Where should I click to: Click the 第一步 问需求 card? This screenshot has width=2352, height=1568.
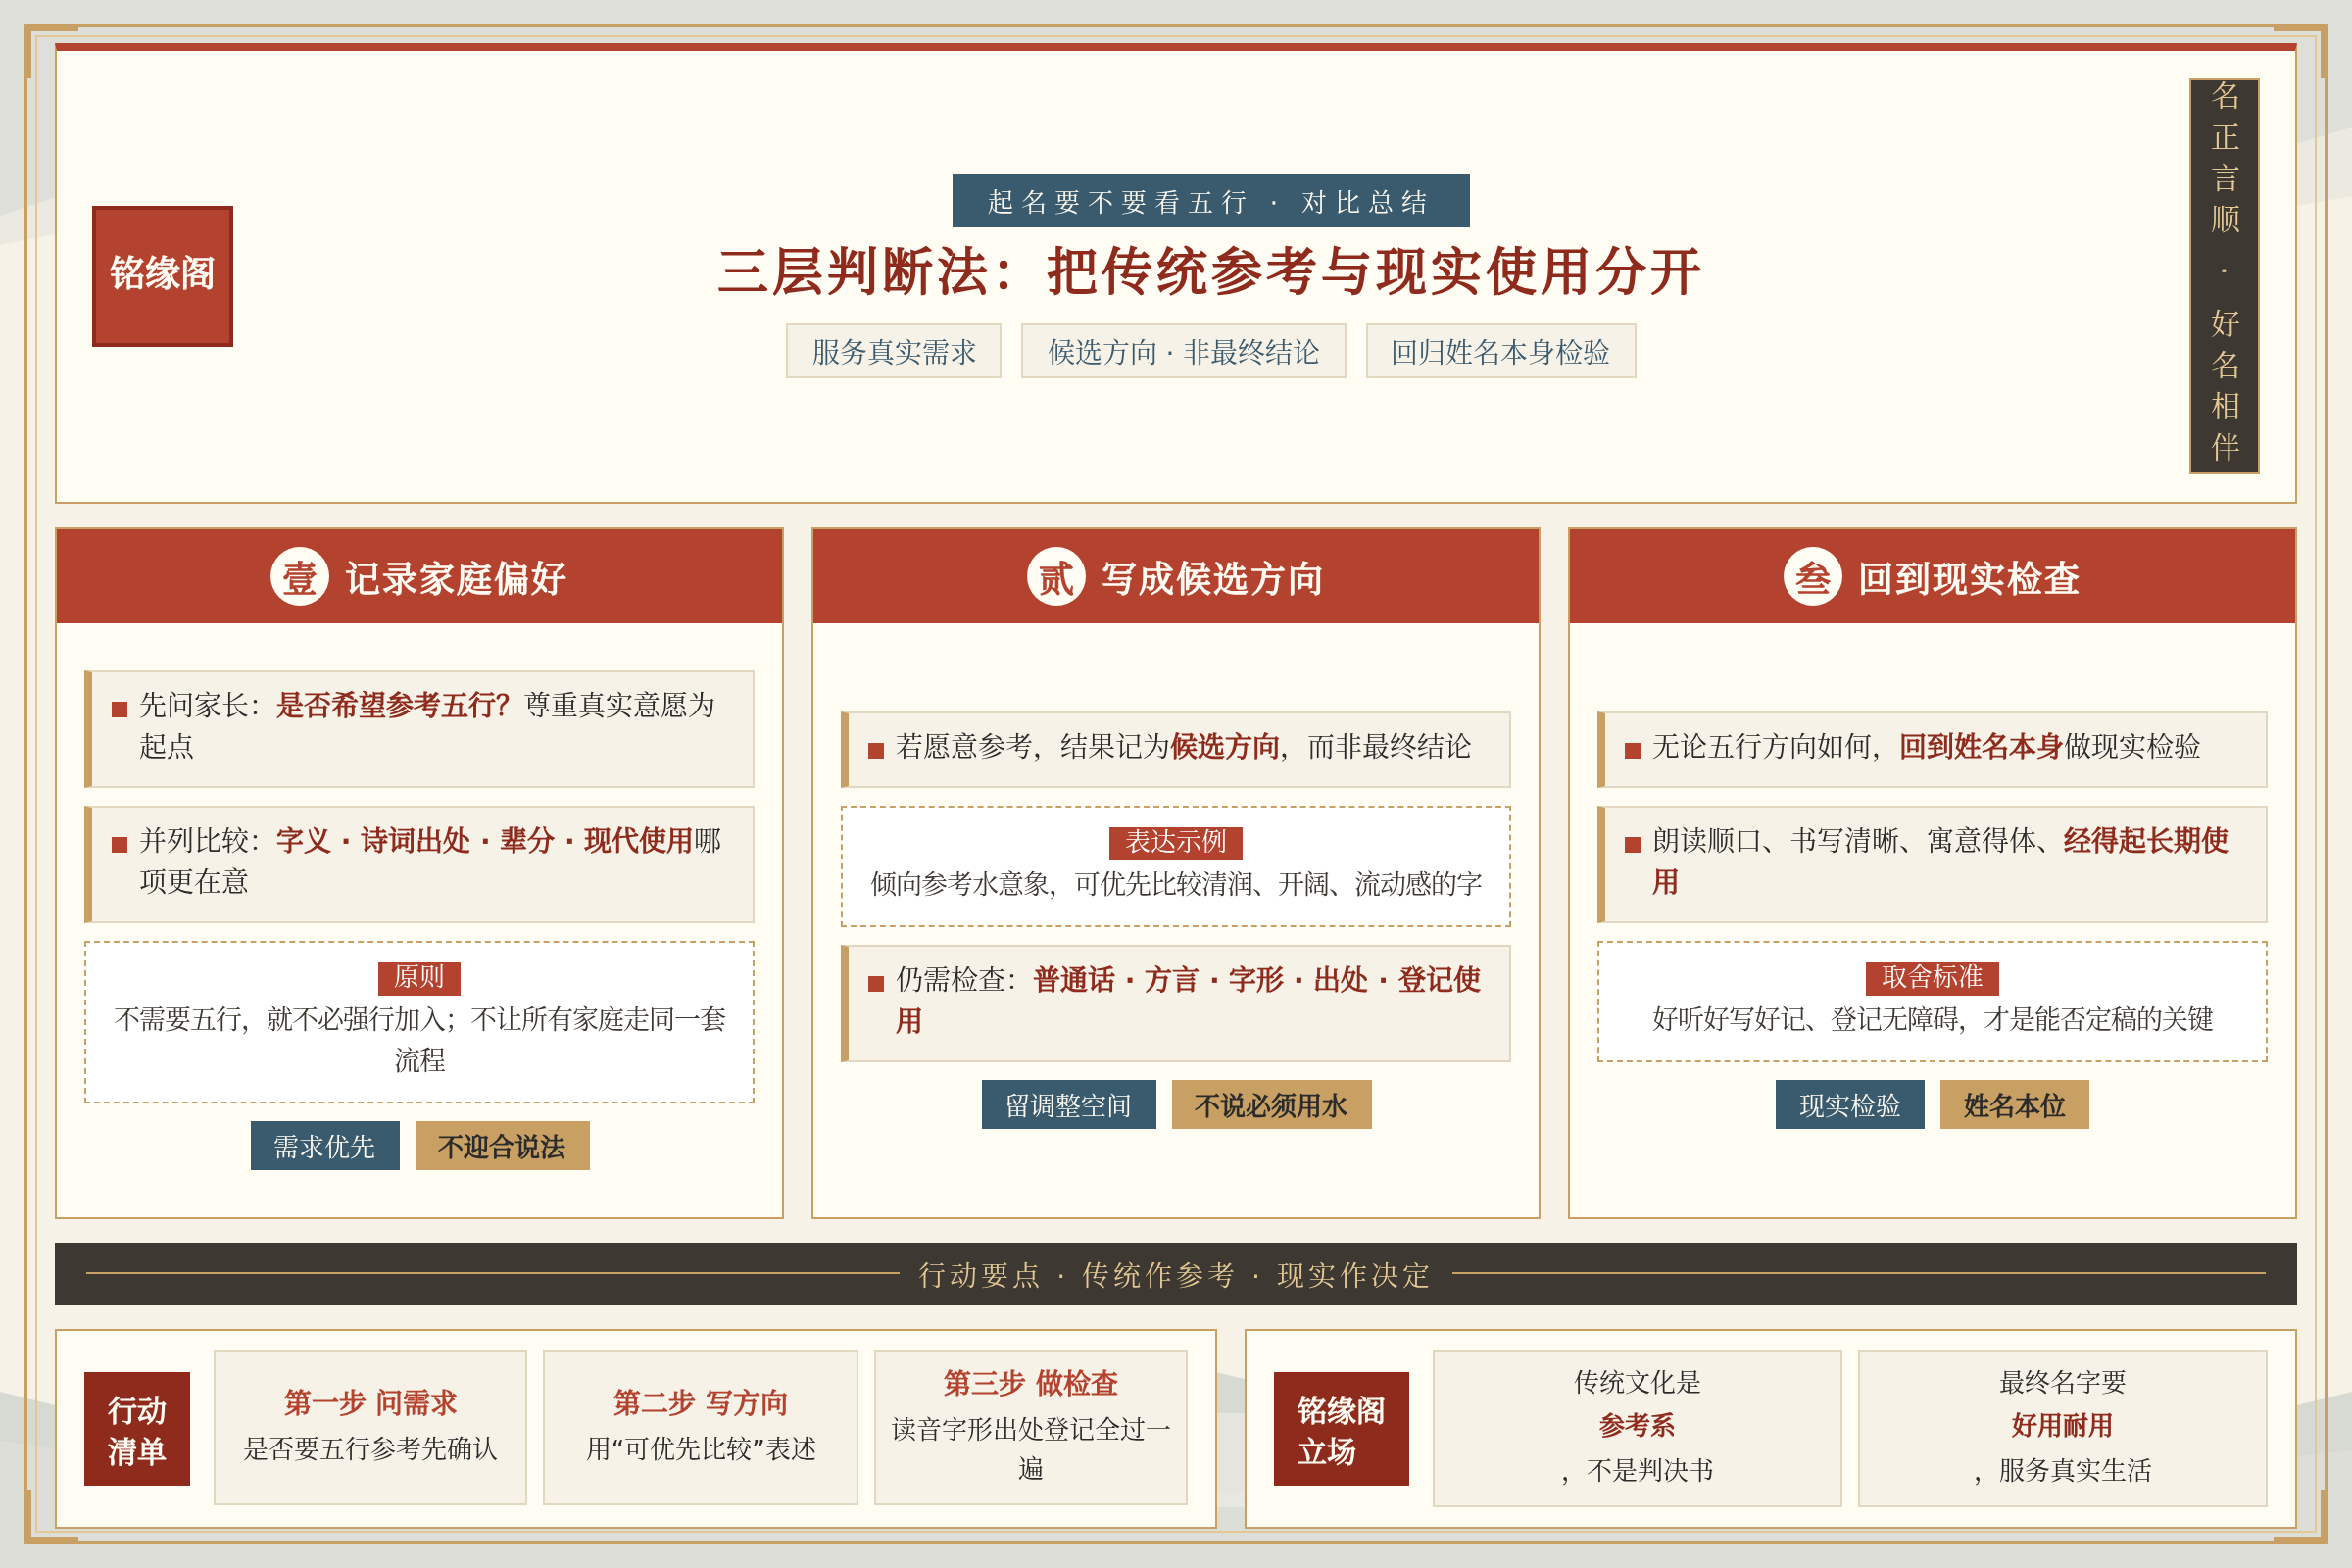click(x=370, y=1428)
